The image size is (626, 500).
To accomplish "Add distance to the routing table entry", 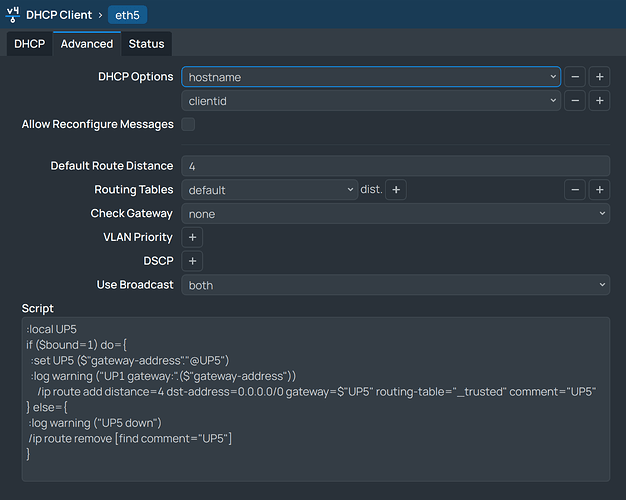I will coord(395,190).
